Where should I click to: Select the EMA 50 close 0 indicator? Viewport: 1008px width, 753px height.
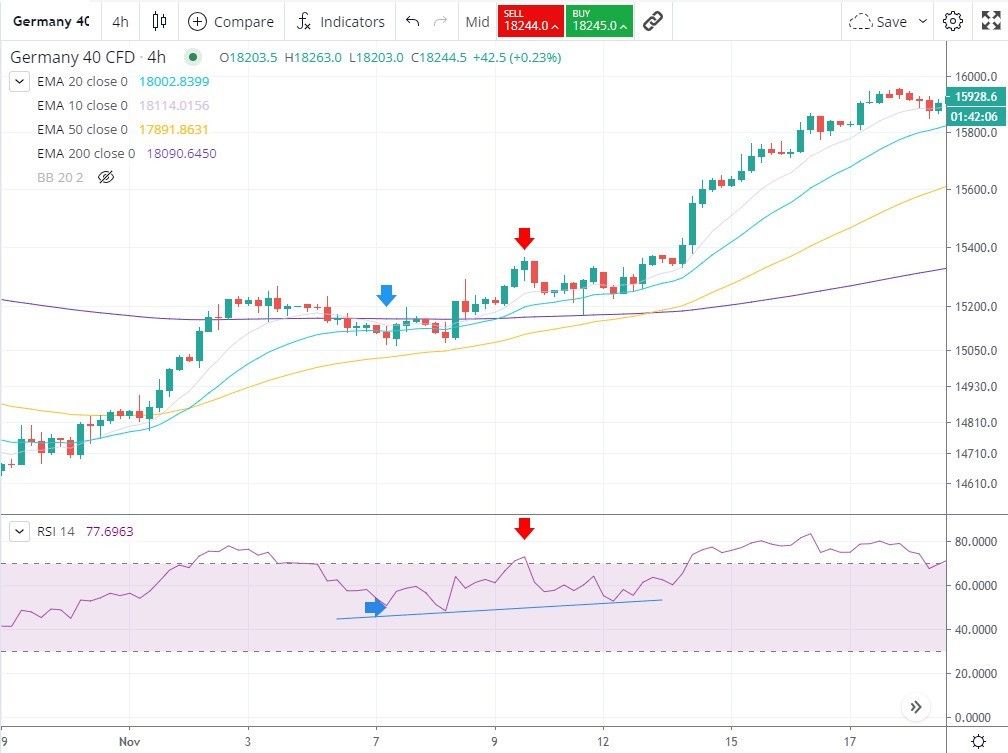(x=82, y=129)
